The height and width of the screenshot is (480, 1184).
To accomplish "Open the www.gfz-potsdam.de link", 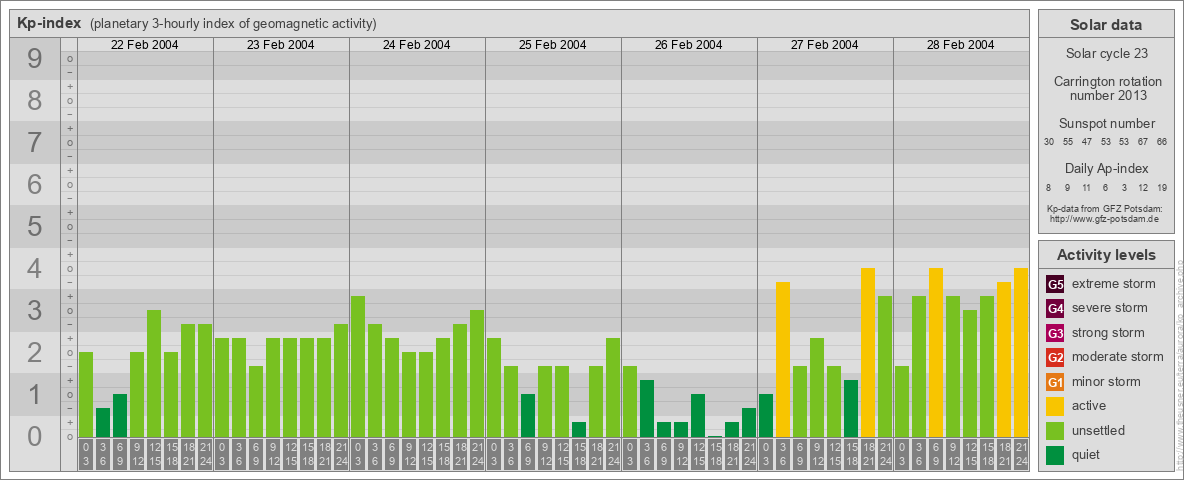I will 1106,219.
